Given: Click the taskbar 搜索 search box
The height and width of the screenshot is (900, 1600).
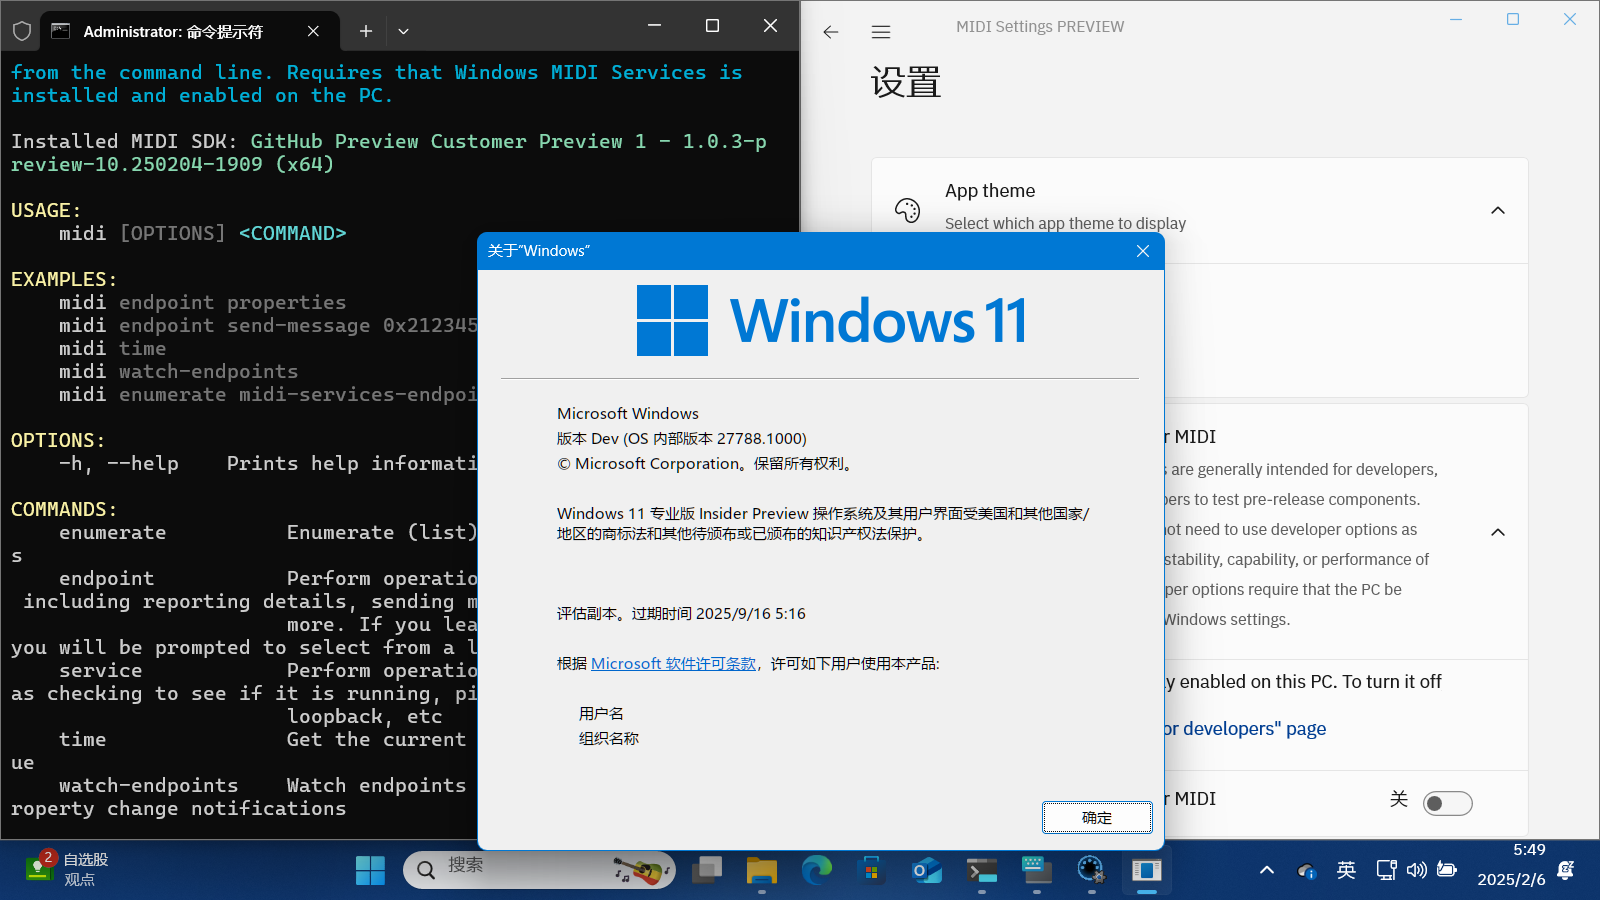Looking at the screenshot, I should 539,870.
